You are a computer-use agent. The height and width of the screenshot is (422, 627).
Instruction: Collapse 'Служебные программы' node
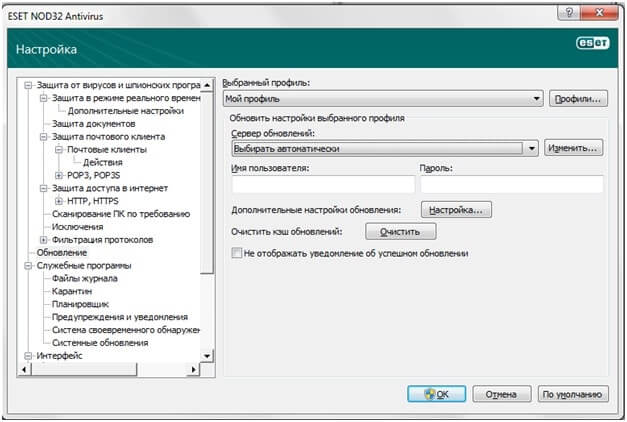click(x=28, y=266)
